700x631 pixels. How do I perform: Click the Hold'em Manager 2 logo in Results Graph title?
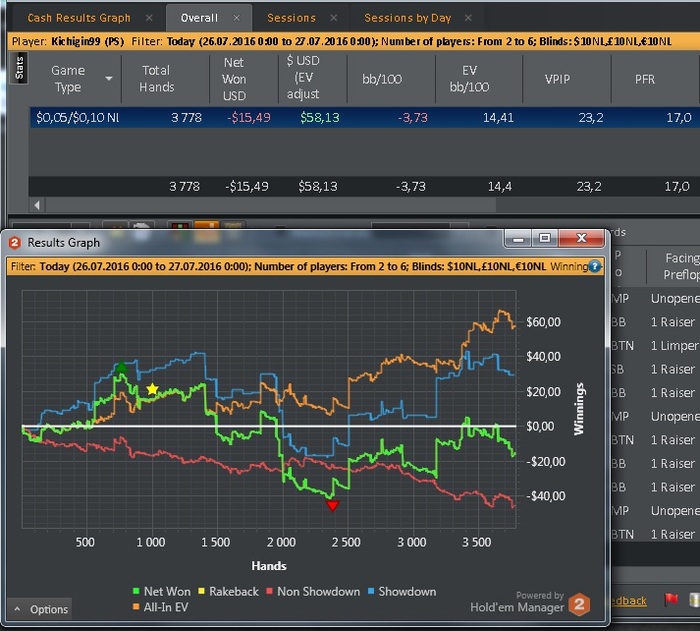(x=14, y=242)
